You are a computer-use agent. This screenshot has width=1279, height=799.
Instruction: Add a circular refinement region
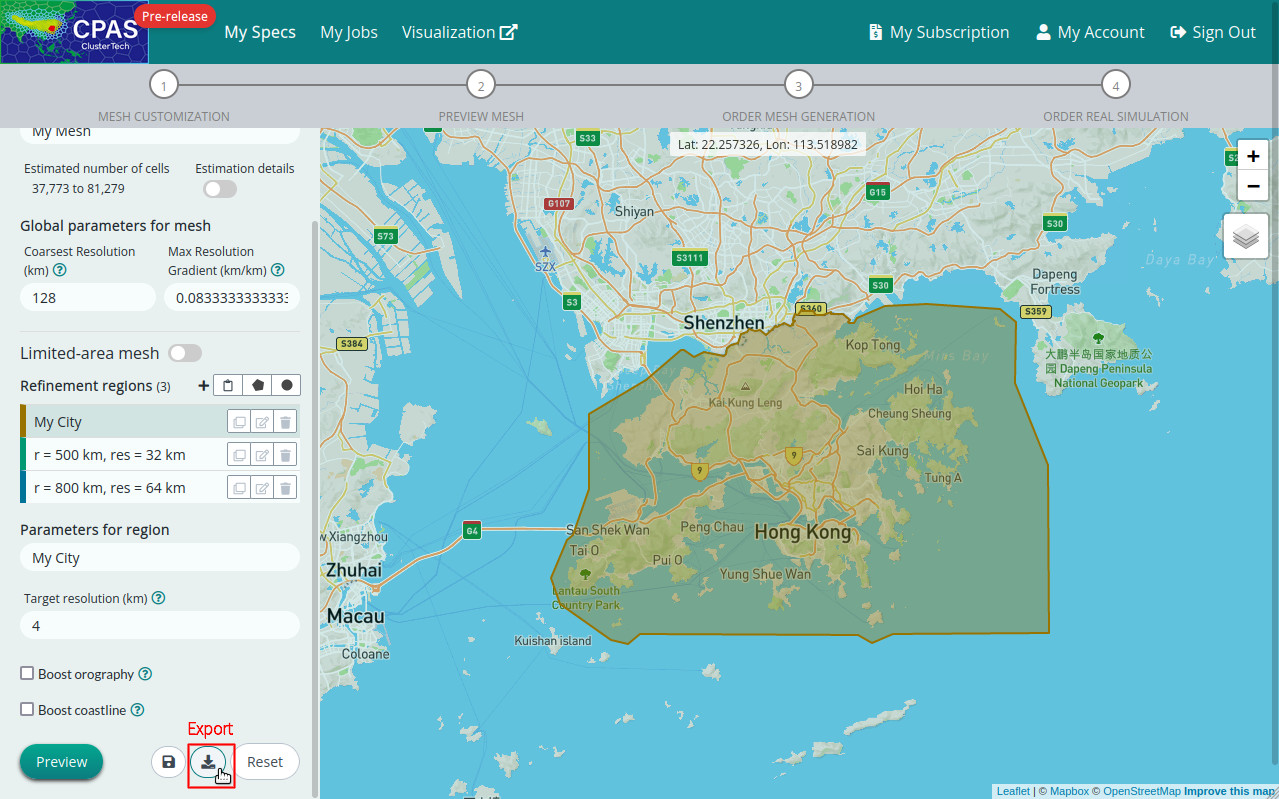287,385
